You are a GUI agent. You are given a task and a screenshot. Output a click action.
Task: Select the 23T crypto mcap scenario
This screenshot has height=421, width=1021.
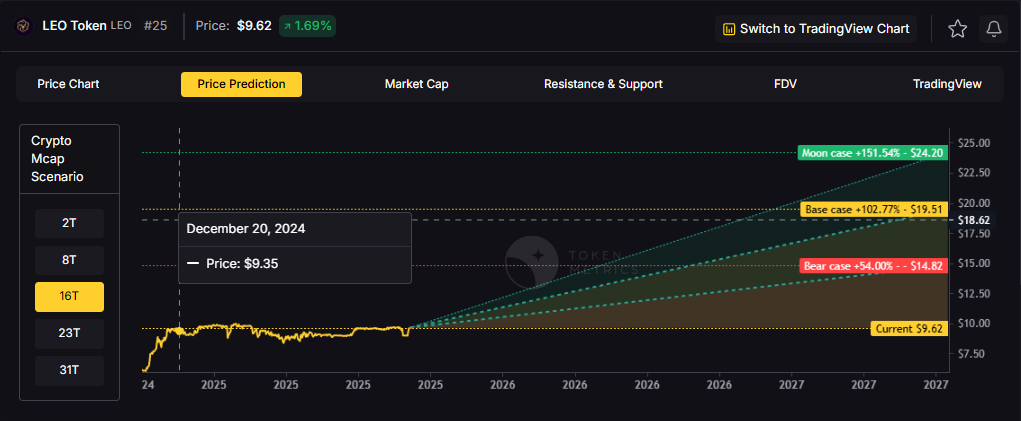click(x=69, y=334)
